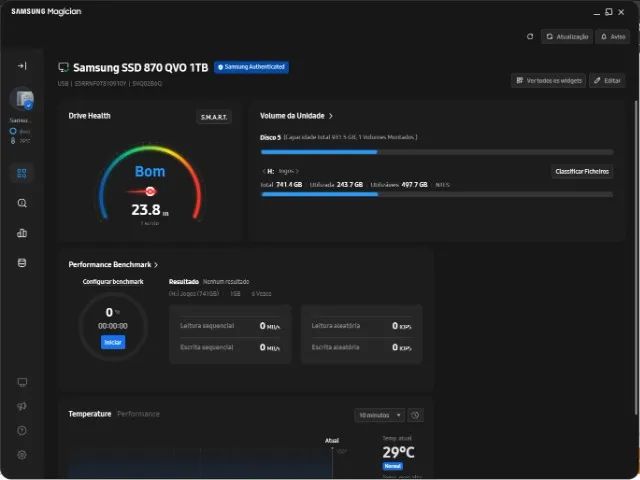Expand the Volume da Unidade section chevron
The width and height of the screenshot is (640, 480).
(331, 116)
